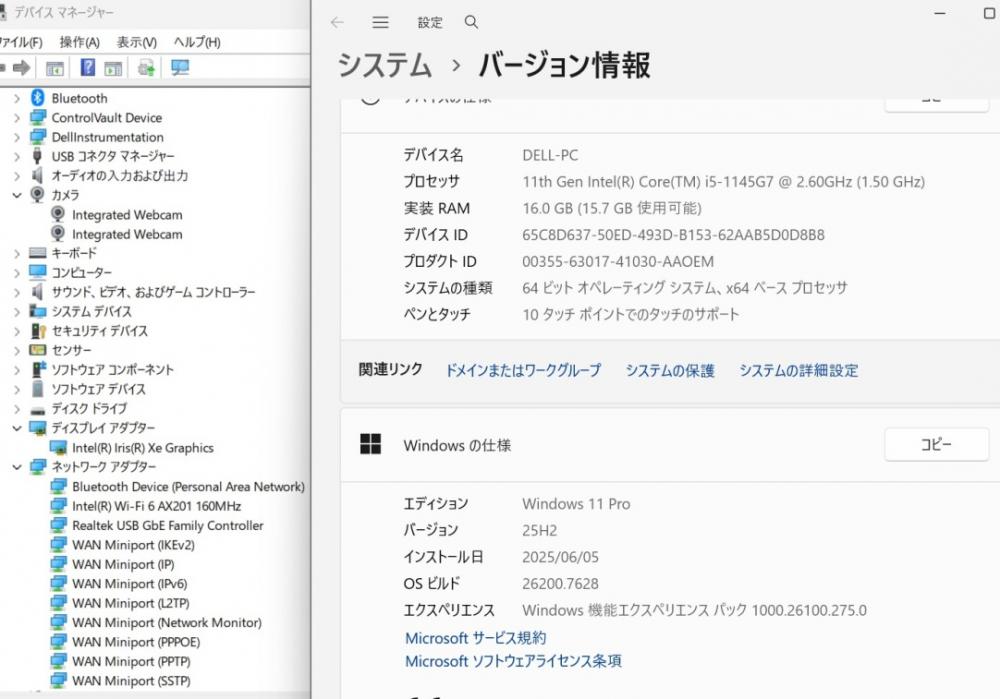The width and height of the screenshot is (1000, 699).
Task: Click the forward arrow in Device Manager toolbar
Action: click(x=21, y=68)
